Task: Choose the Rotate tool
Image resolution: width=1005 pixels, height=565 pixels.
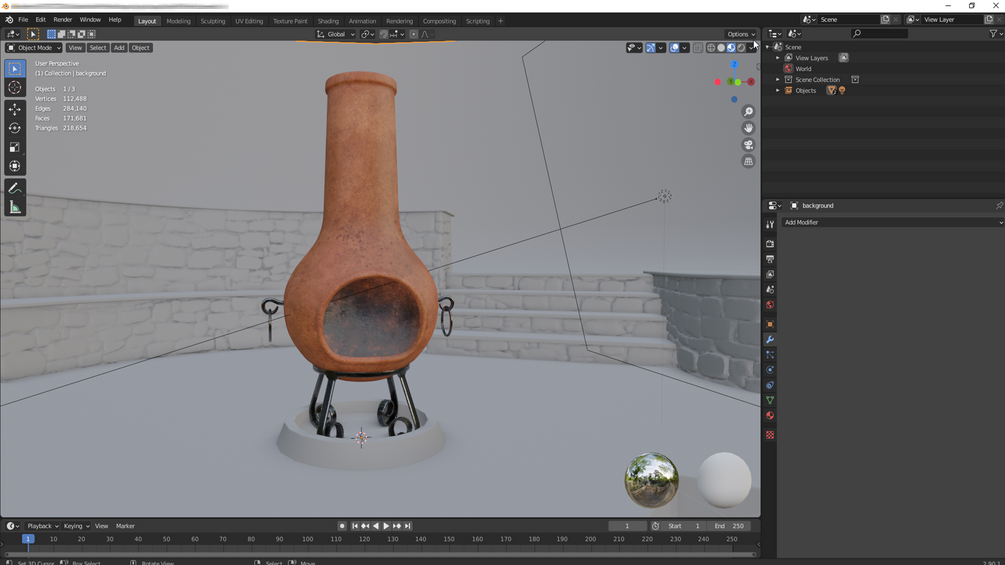Action: click(15, 128)
